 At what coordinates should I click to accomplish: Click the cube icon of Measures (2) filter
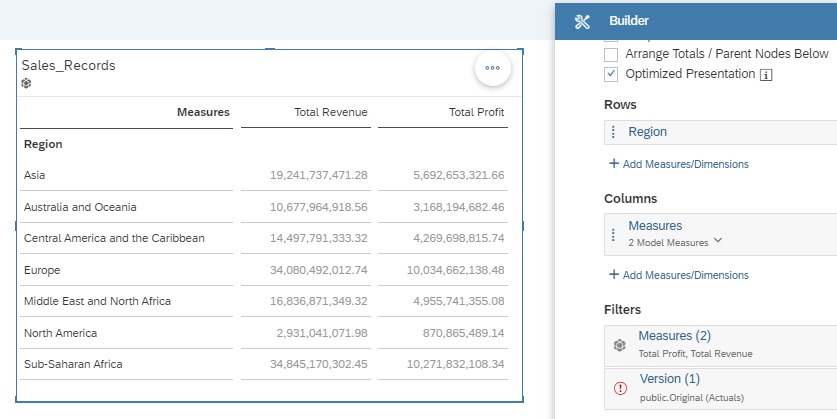tap(619, 346)
